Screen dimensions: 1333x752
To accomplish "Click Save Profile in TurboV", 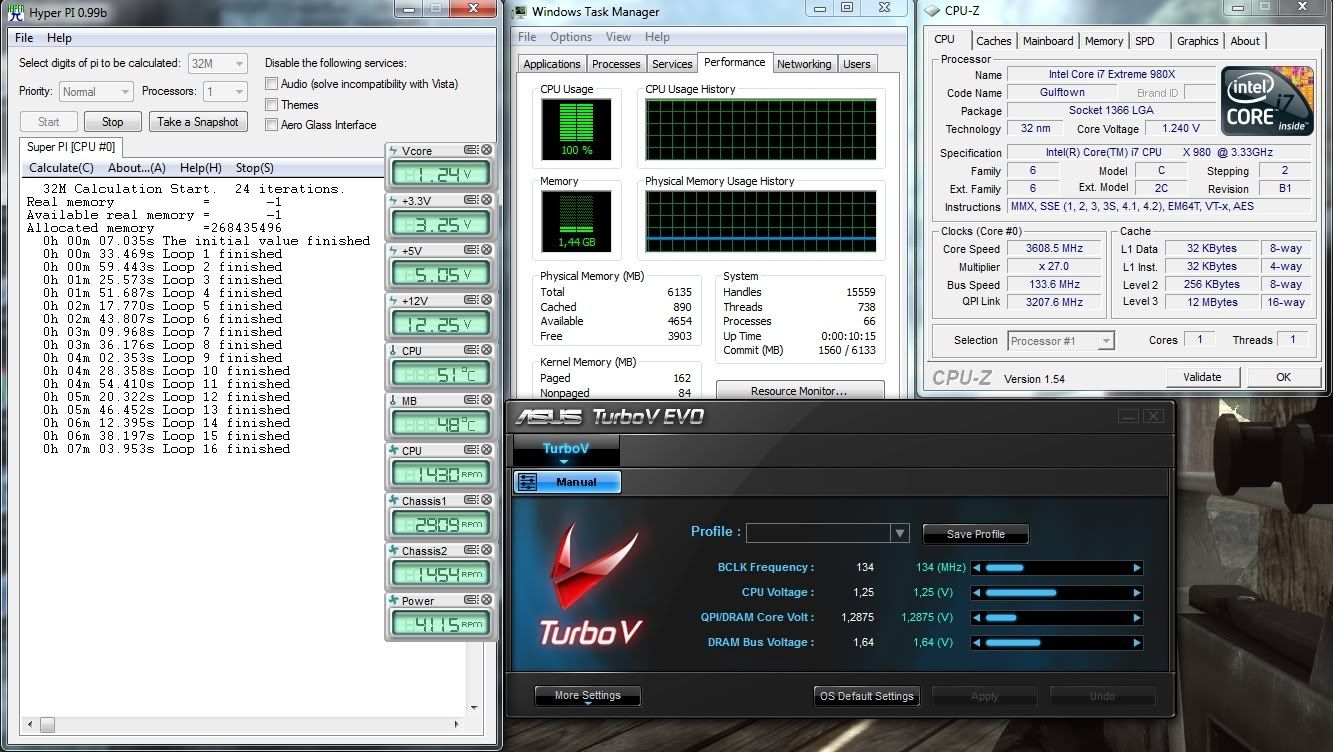I will coord(975,534).
